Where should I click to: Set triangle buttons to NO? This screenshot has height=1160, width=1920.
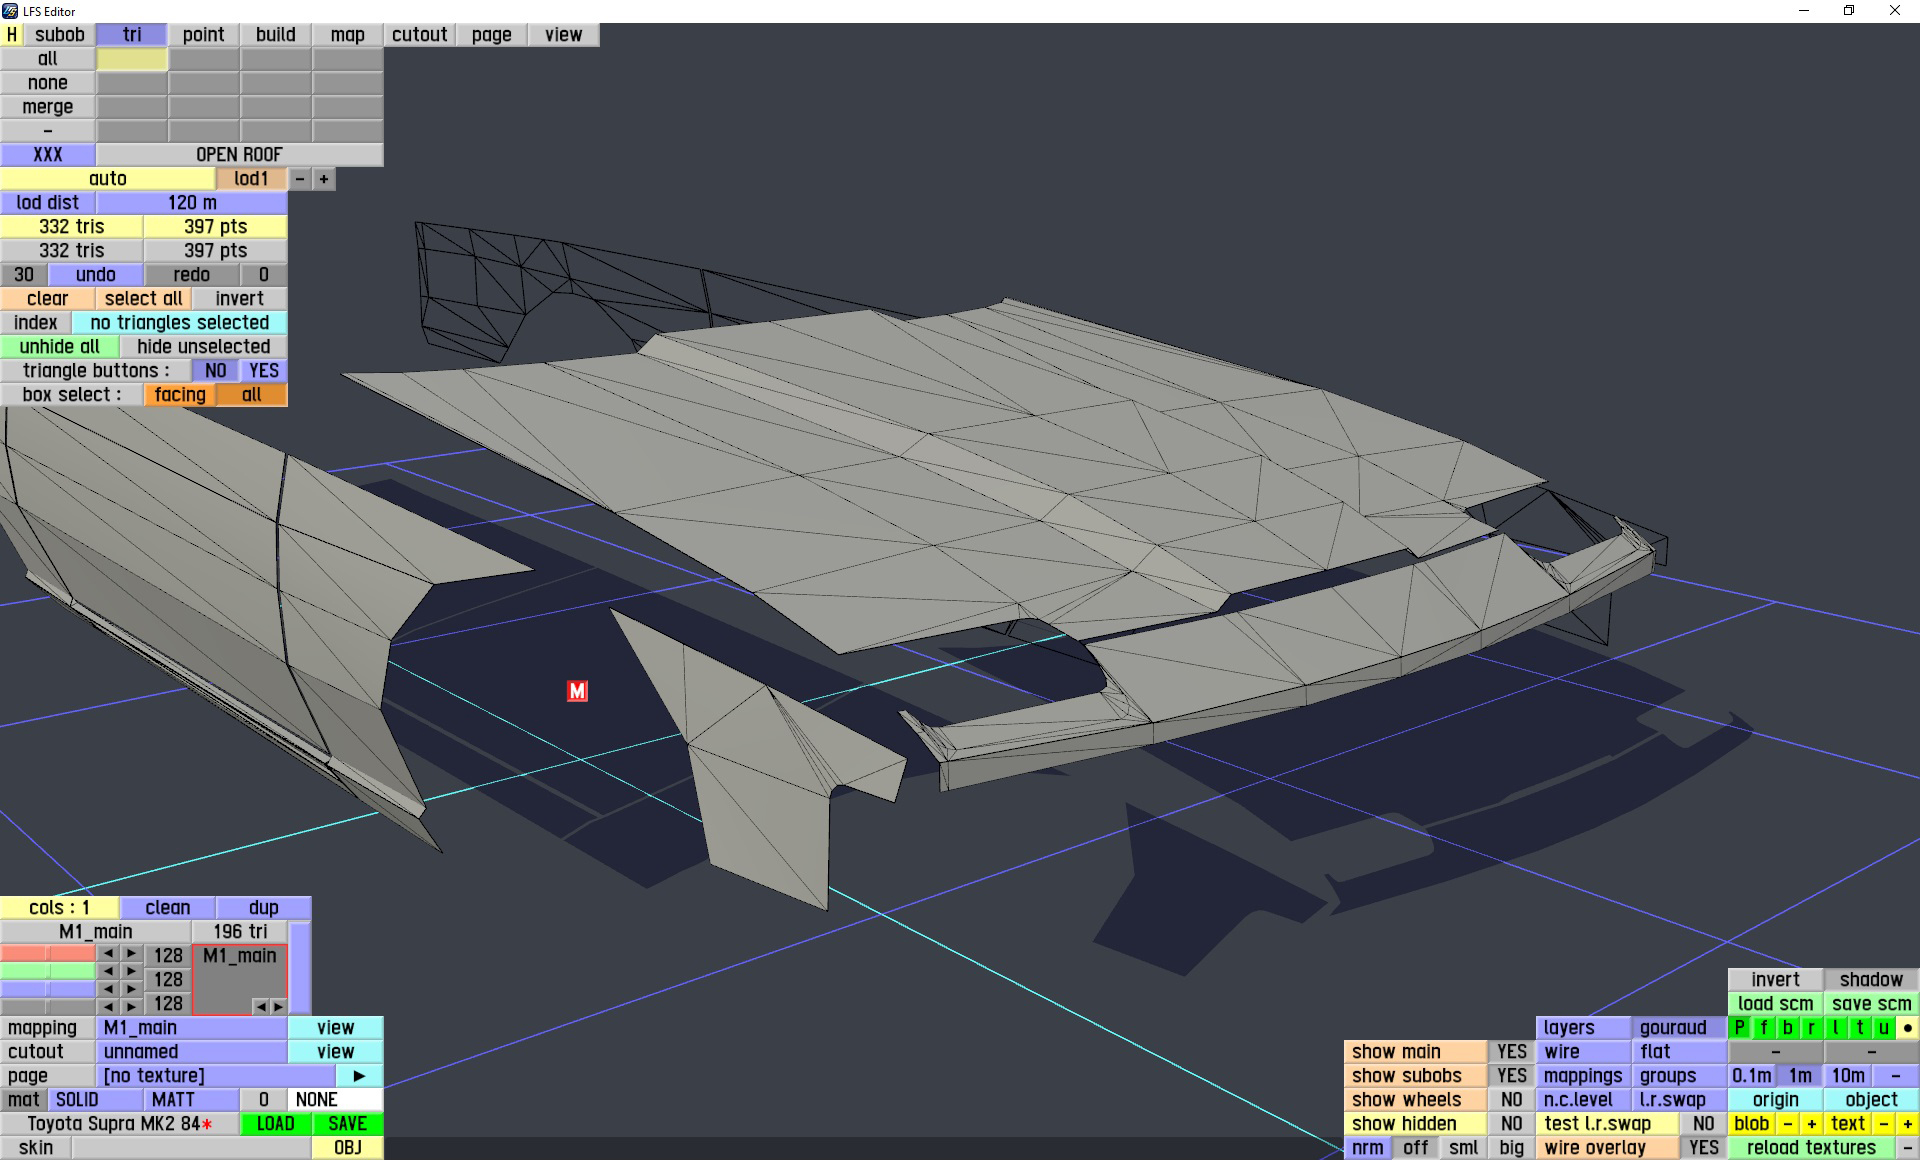coord(215,371)
